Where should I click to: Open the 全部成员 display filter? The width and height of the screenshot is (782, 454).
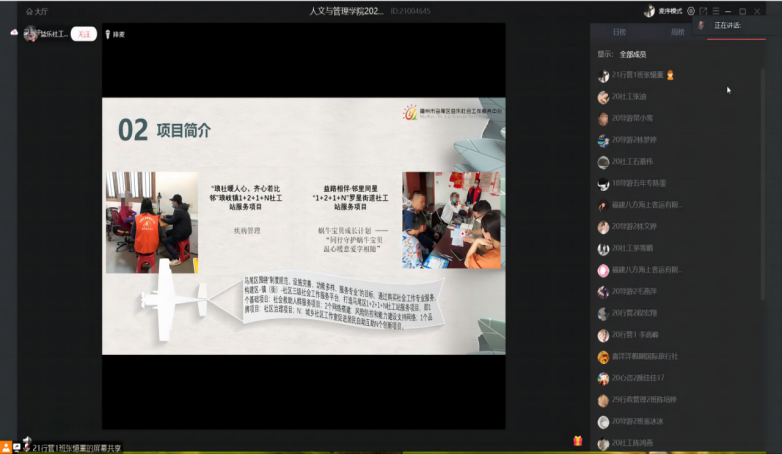(632, 54)
